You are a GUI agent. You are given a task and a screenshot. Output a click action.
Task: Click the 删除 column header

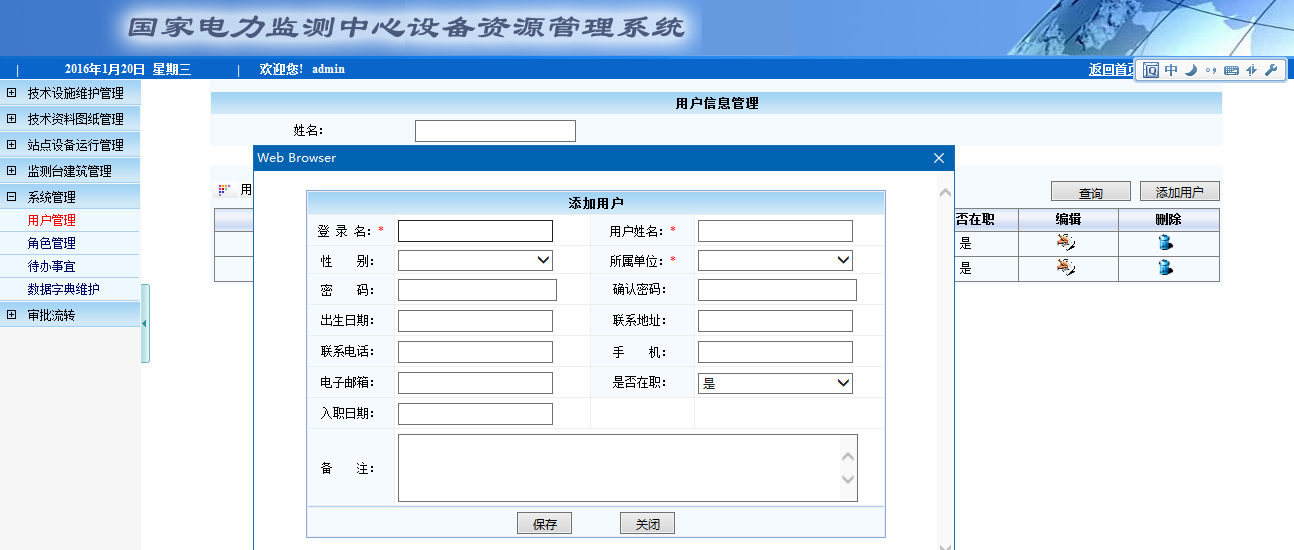(x=1168, y=219)
